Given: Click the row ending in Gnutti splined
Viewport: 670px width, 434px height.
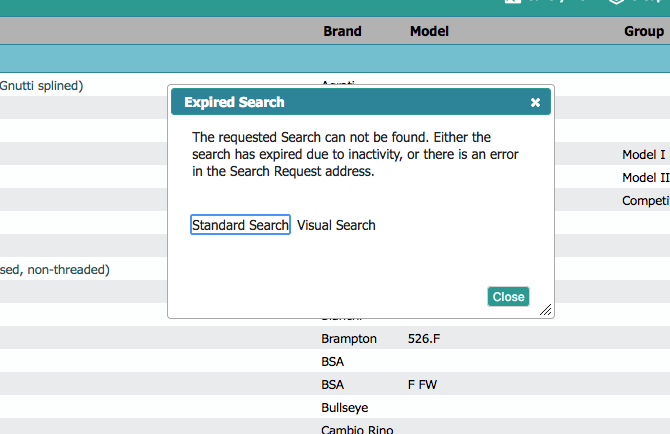Looking at the screenshot, I should click(42, 86).
